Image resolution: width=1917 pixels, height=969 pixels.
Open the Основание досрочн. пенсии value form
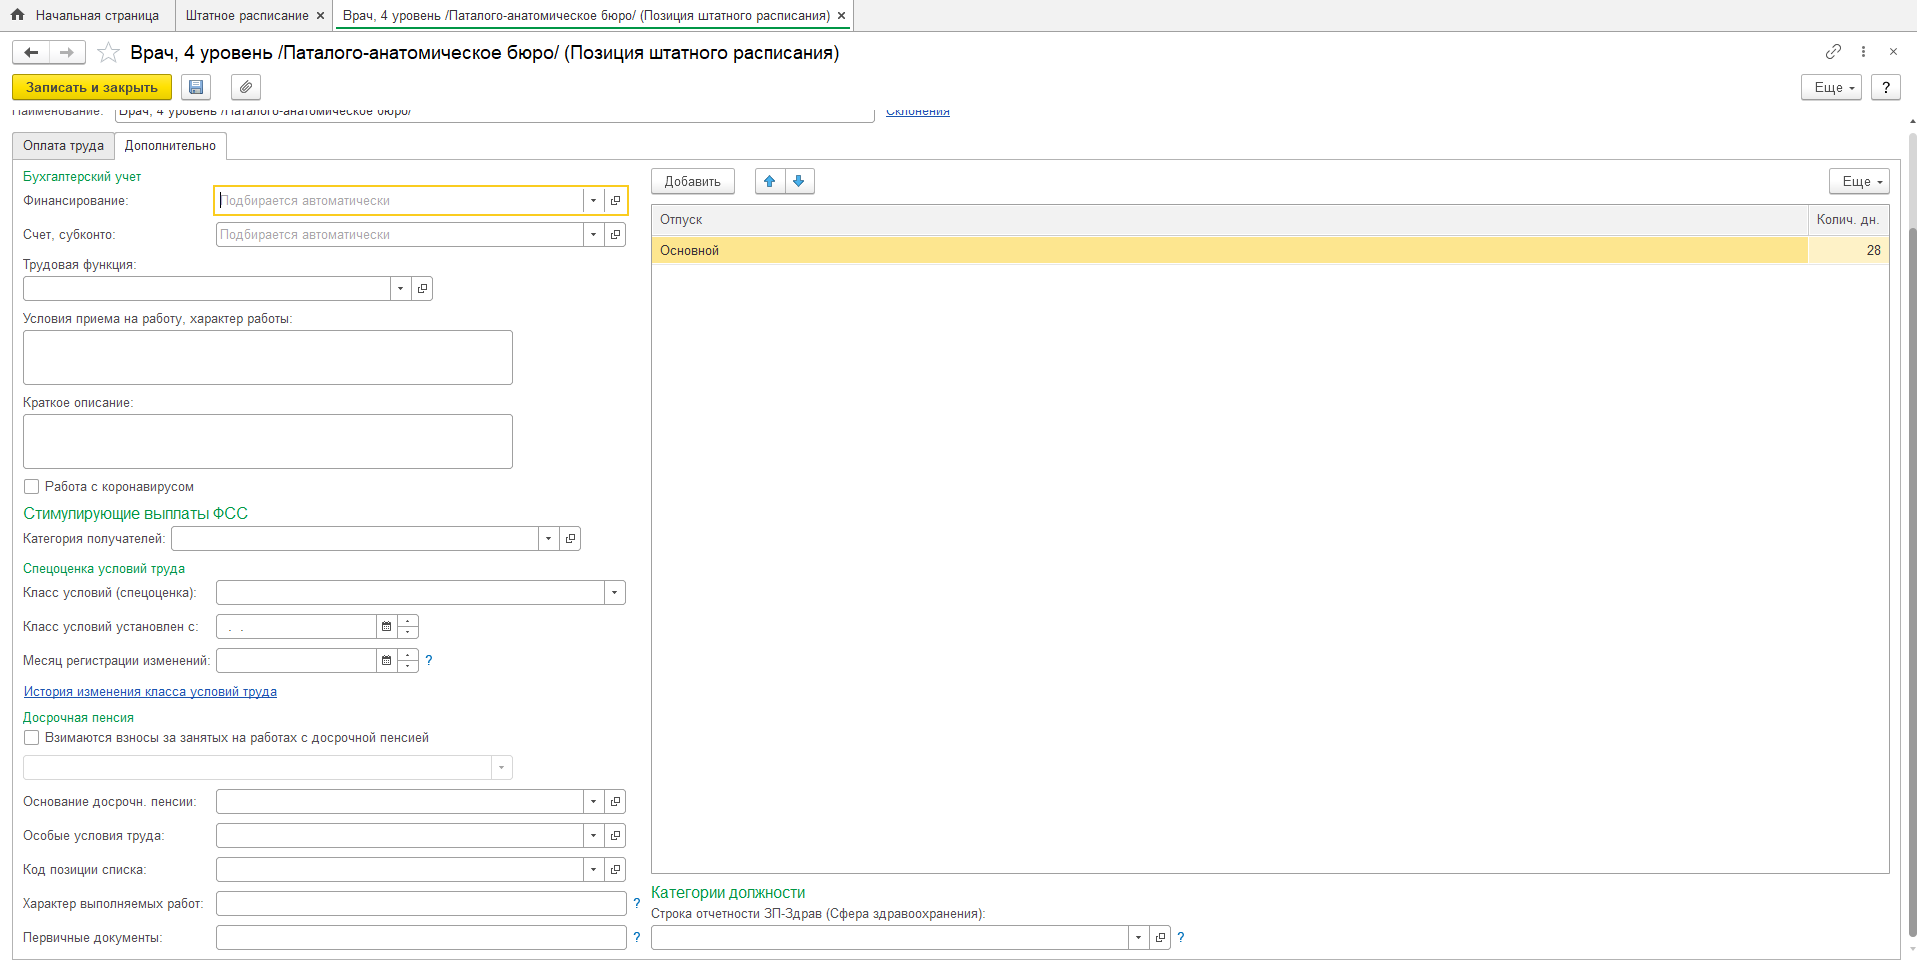click(x=616, y=802)
